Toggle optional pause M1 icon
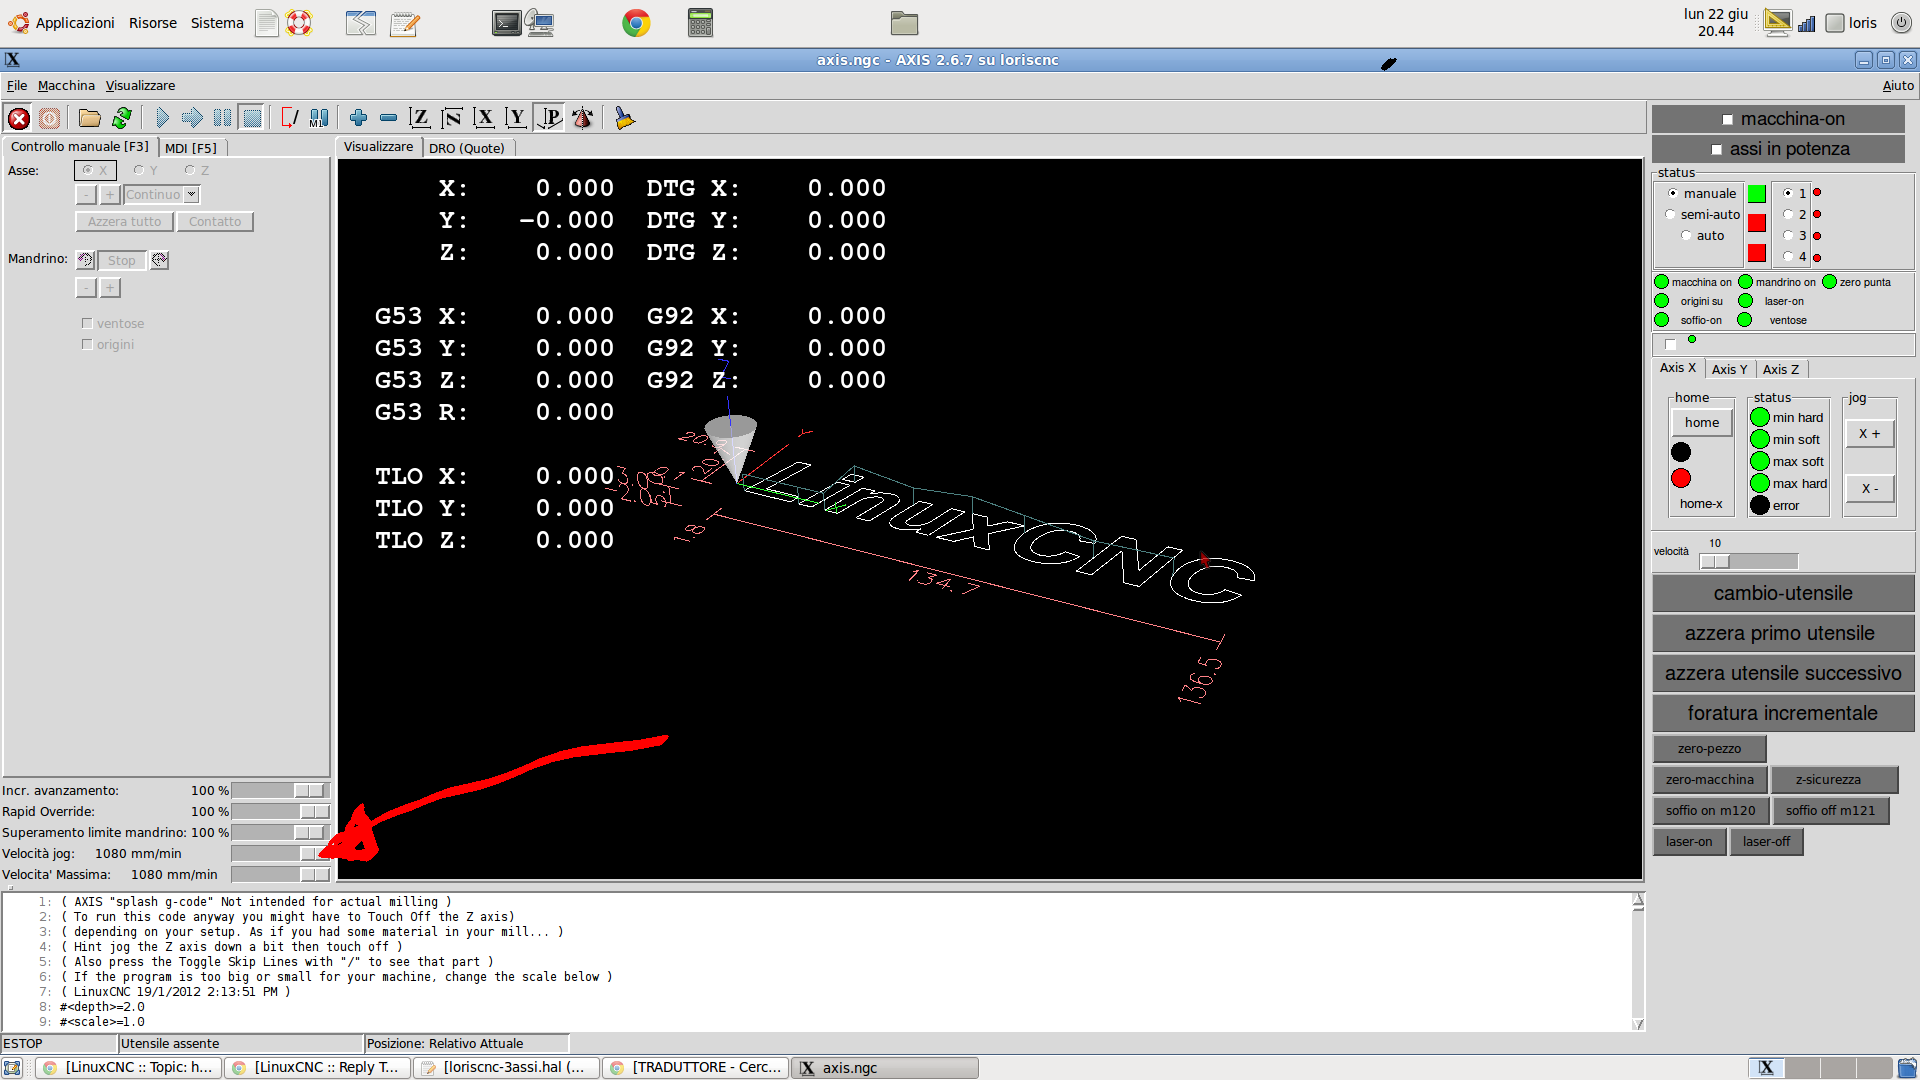1920x1080 pixels. [x=319, y=119]
